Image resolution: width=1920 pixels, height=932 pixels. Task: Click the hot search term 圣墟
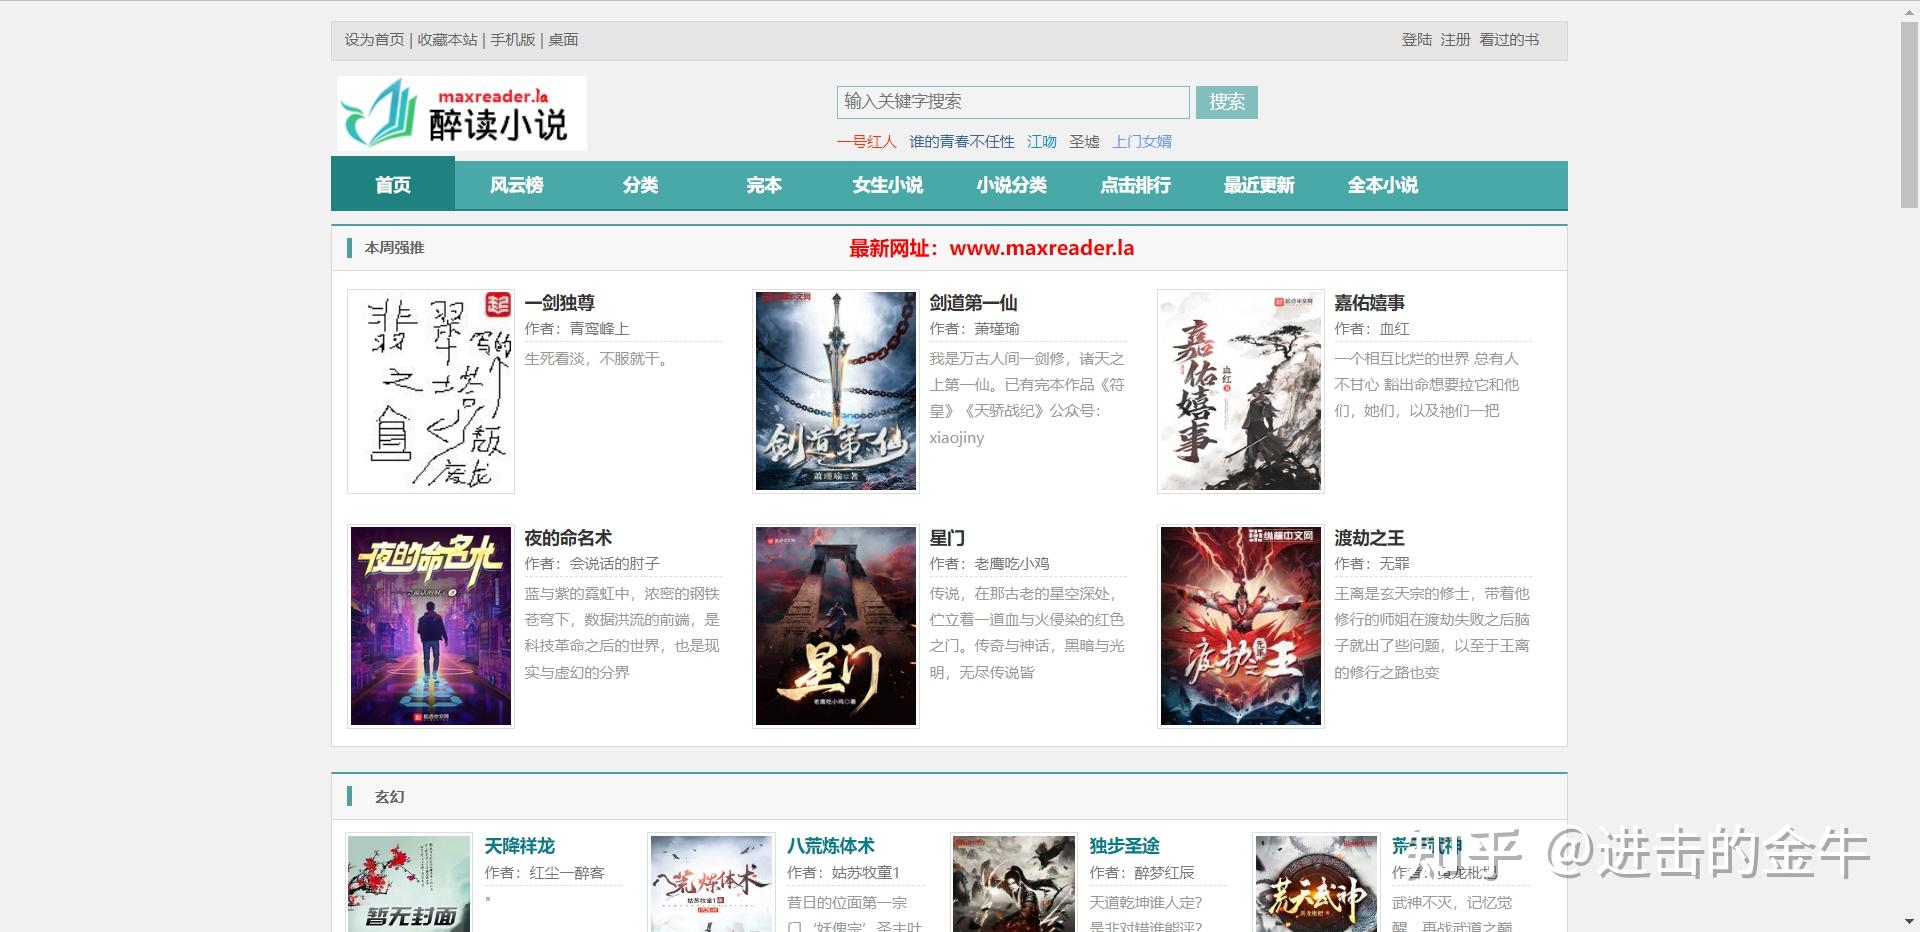(x=1084, y=142)
